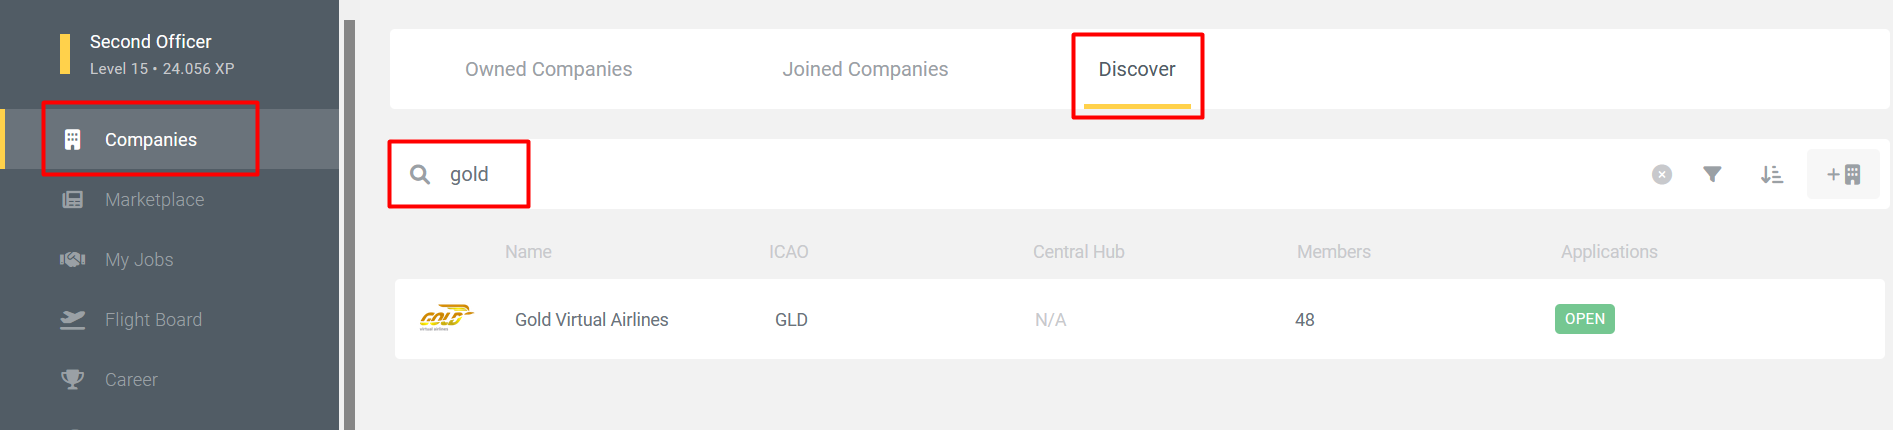Viewport: 1893px width, 430px height.
Task: Switch to the Joined Companies tab
Action: coord(865,69)
